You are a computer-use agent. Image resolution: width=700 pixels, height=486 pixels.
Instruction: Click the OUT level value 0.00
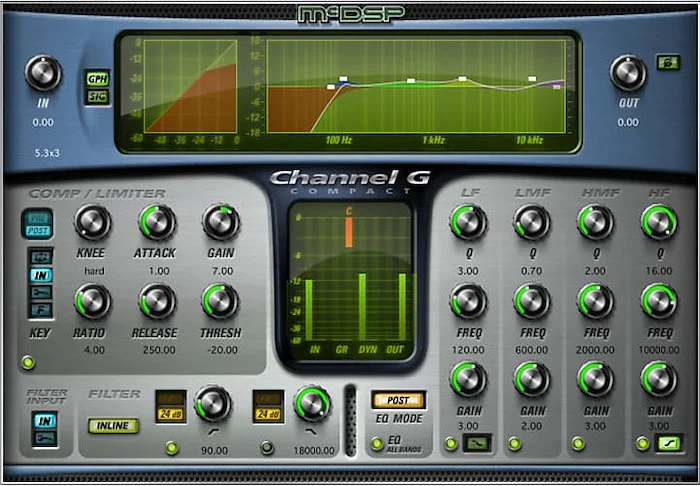point(628,122)
